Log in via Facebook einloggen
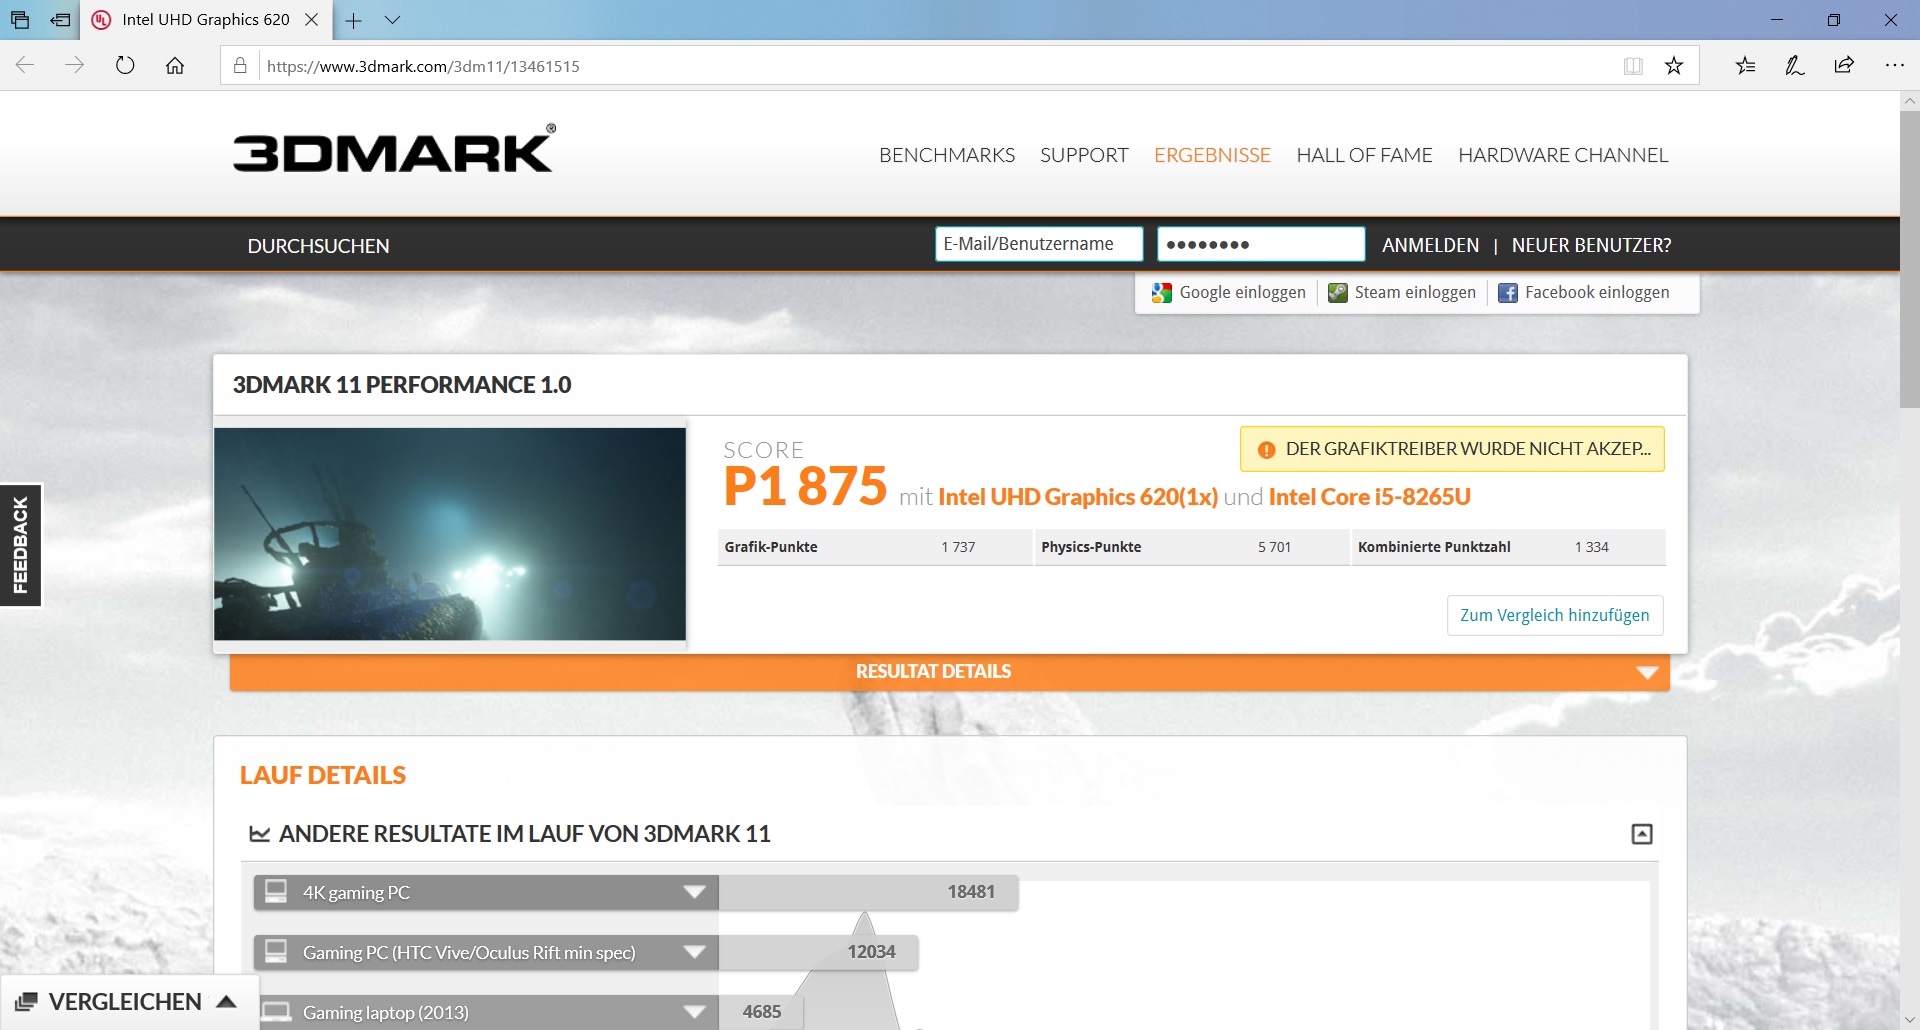Image resolution: width=1920 pixels, height=1030 pixels. coord(1597,292)
